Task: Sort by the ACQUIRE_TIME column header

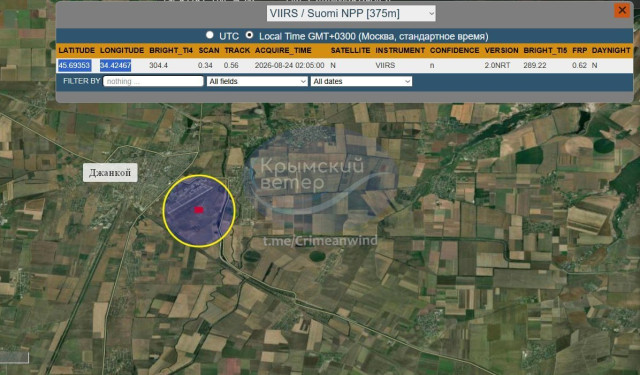Action: point(283,51)
